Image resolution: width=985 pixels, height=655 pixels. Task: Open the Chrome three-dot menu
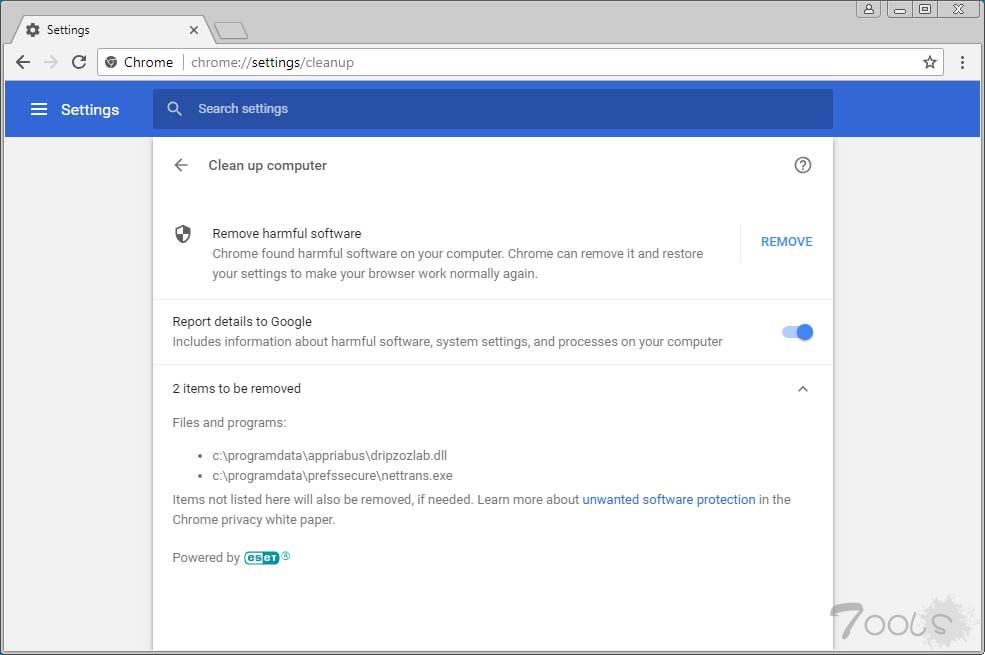(962, 62)
